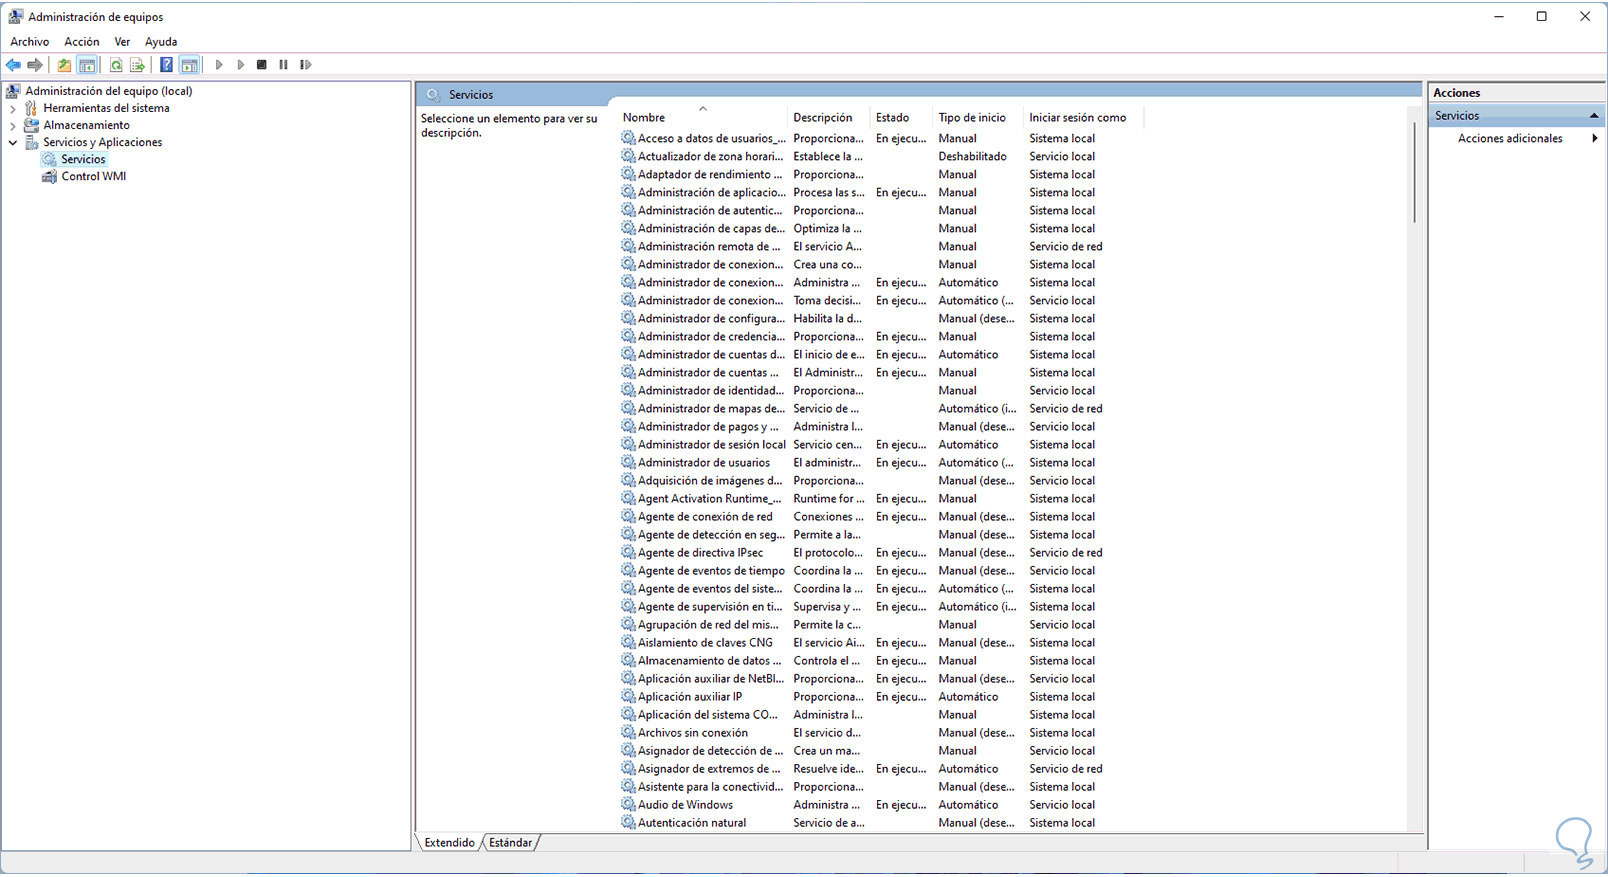Click the vertical scrollbar thumb of services list
The image size is (1608, 877).
coord(1415,172)
